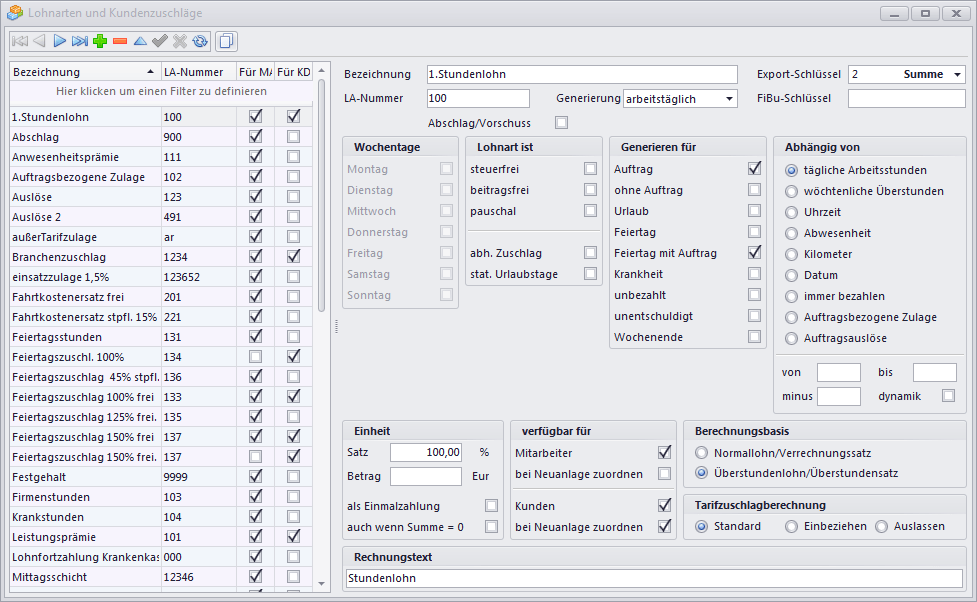Viewport: 977px width, 602px height.
Task: Click the filter definition row
Action: [161, 92]
